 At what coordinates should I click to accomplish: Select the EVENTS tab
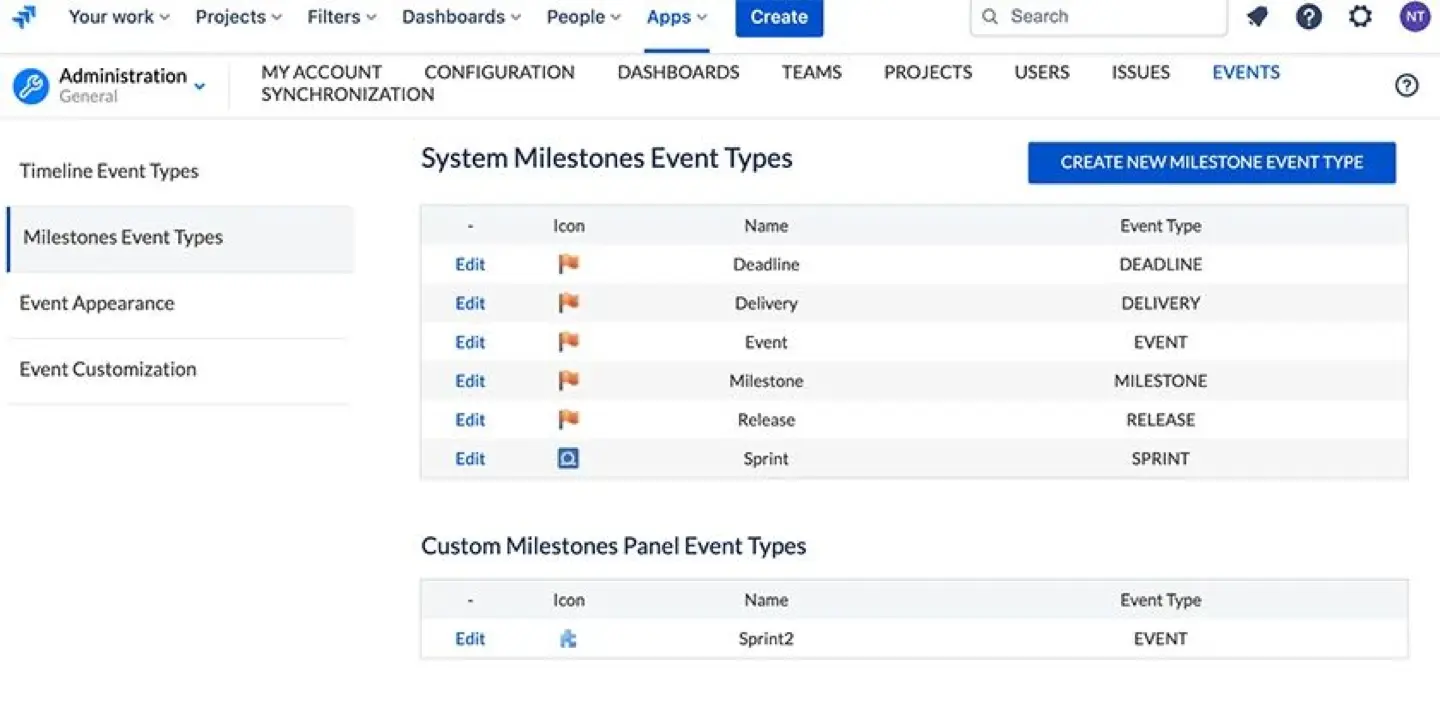1246,72
